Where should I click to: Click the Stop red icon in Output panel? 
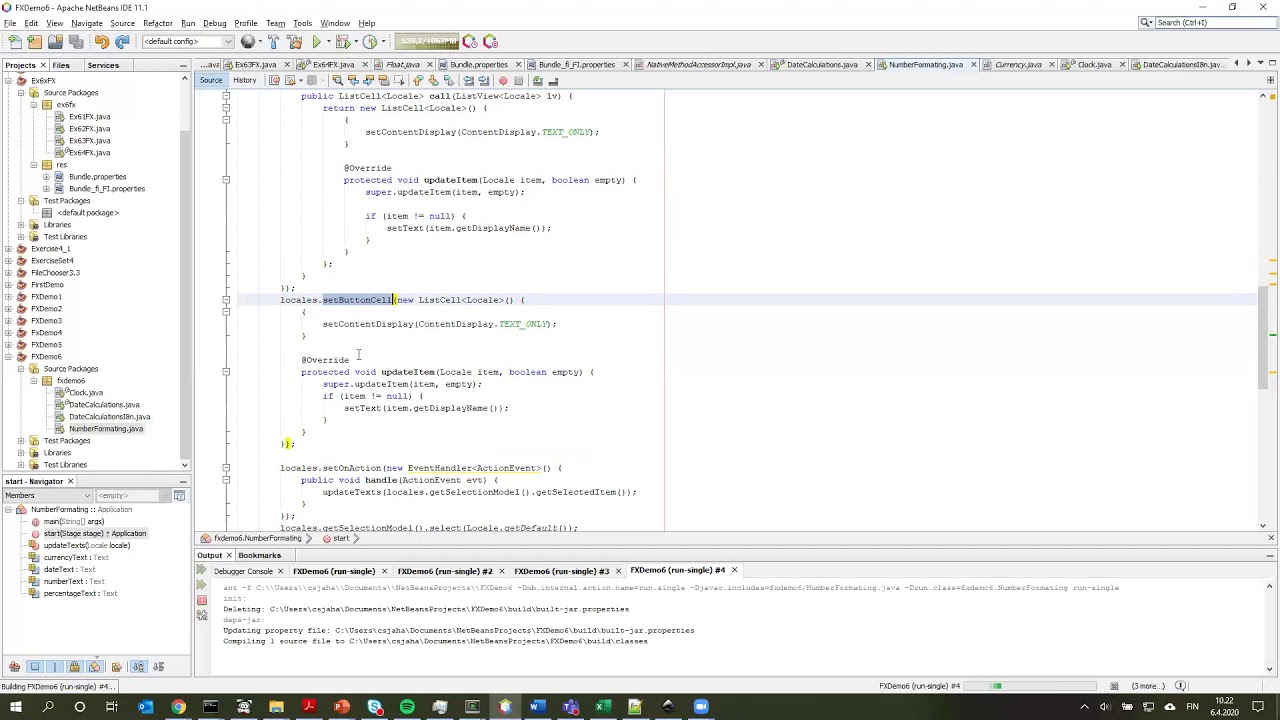[x=202, y=600]
